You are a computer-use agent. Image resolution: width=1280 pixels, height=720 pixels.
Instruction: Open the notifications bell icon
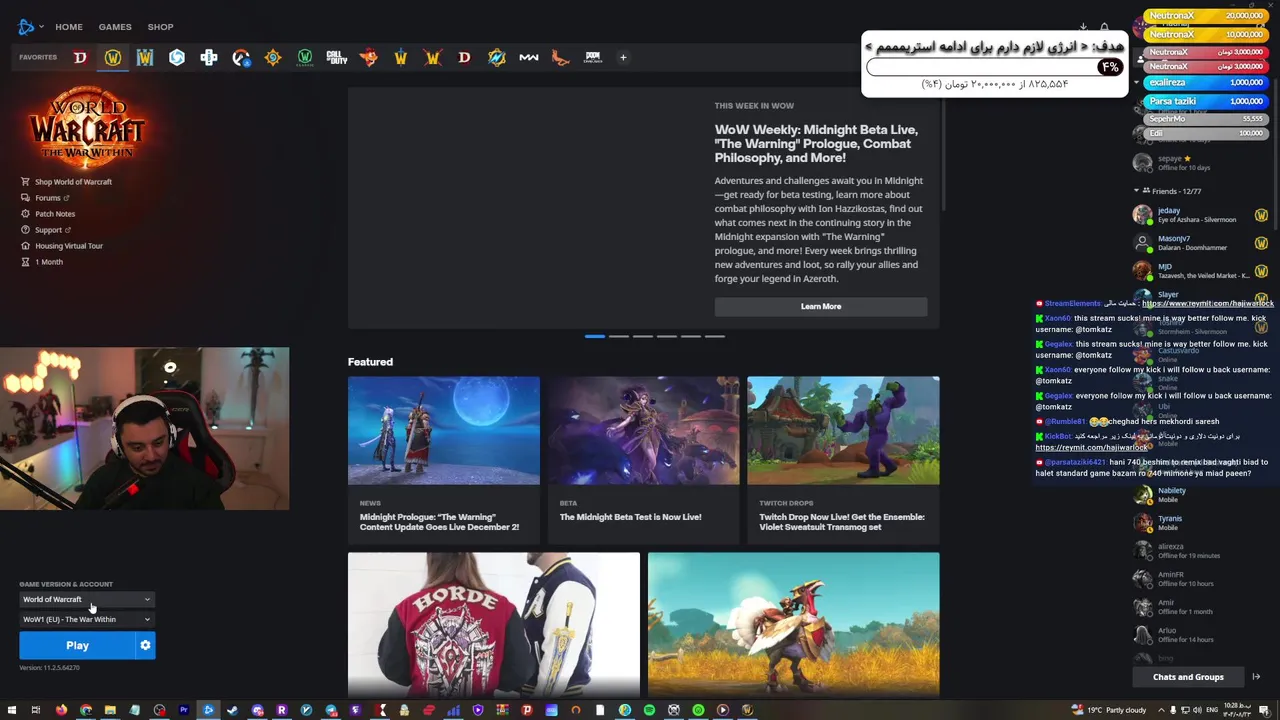pos(1104,27)
